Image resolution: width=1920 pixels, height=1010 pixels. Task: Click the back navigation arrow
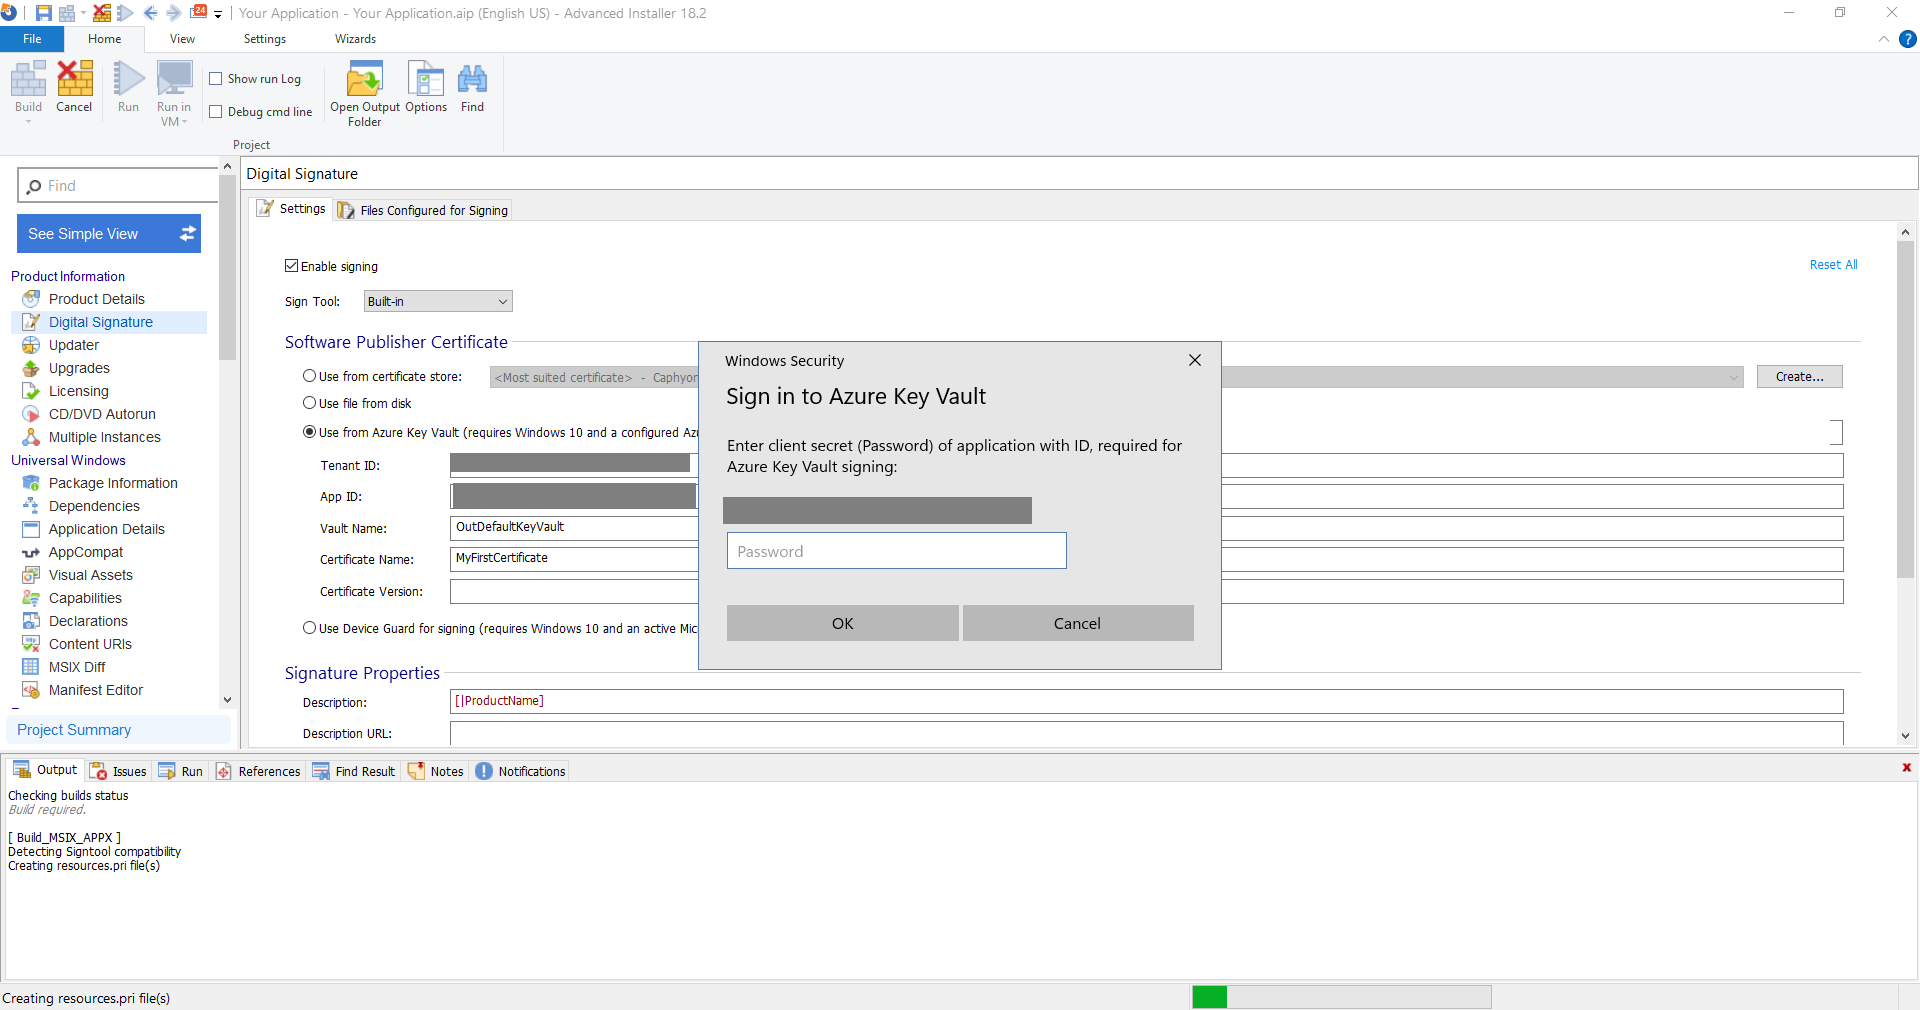[151, 13]
